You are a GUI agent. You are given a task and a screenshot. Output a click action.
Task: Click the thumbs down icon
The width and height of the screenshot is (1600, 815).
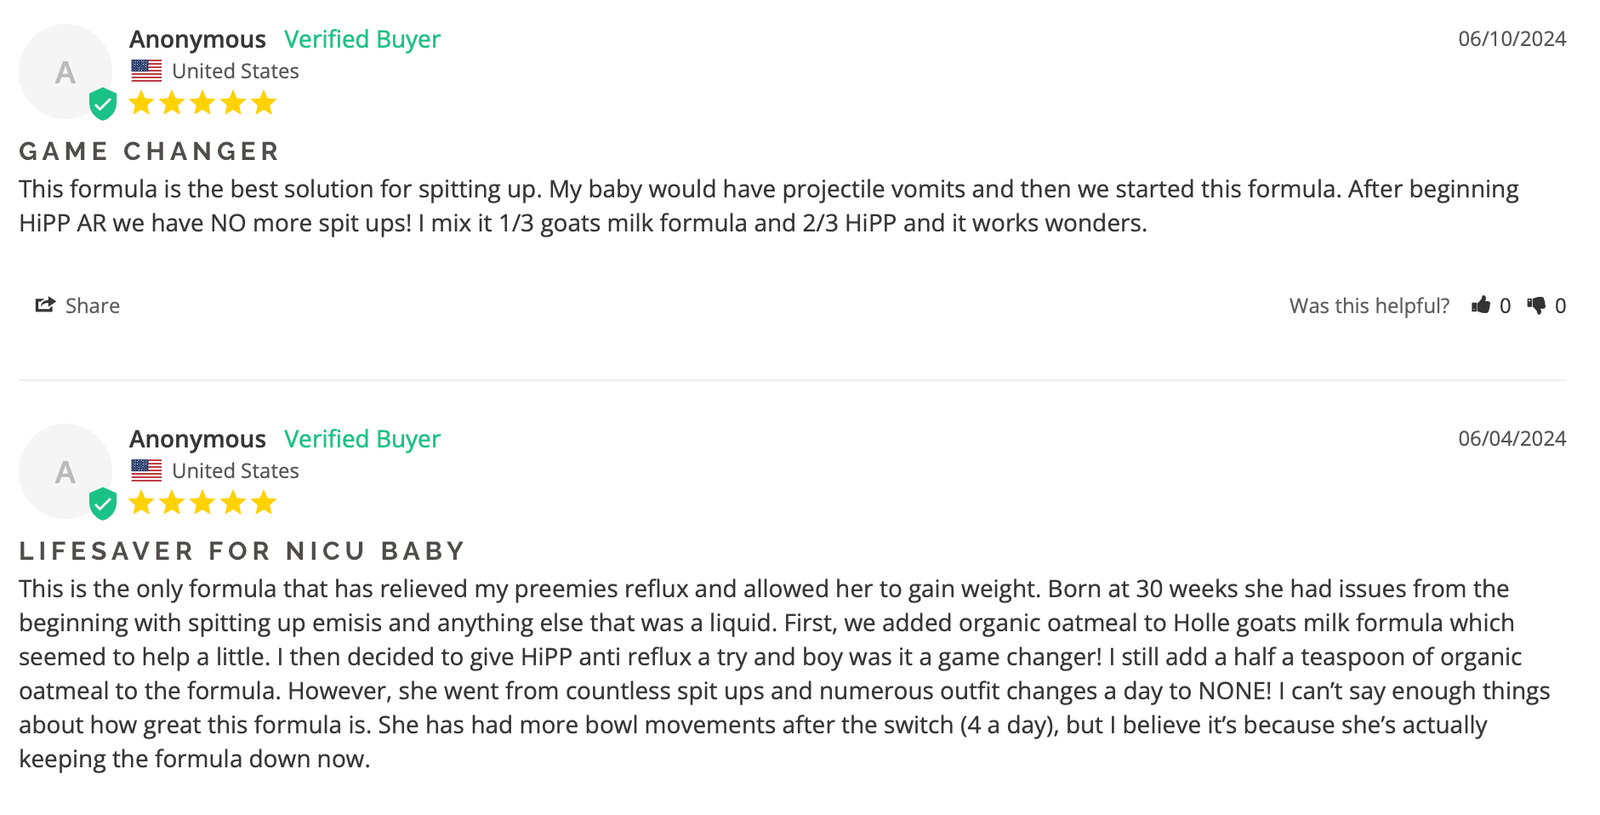pos(1537,305)
